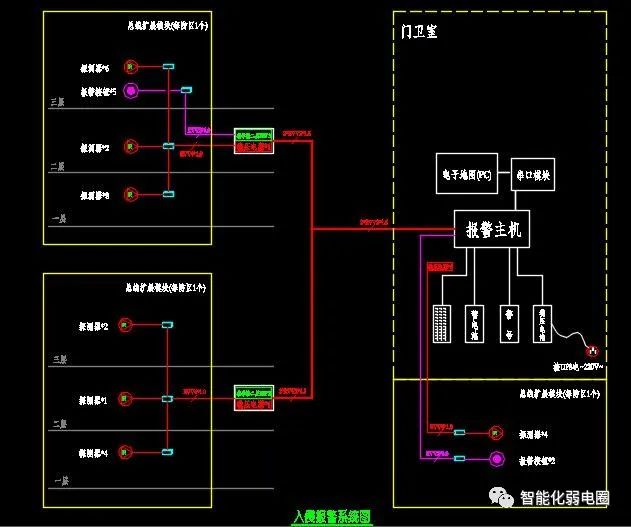Image resolution: width=631 pixels, height=527 pixels.
Task: Select the bottom detector in the lower-left panel
Action: (x=125, y=452)
